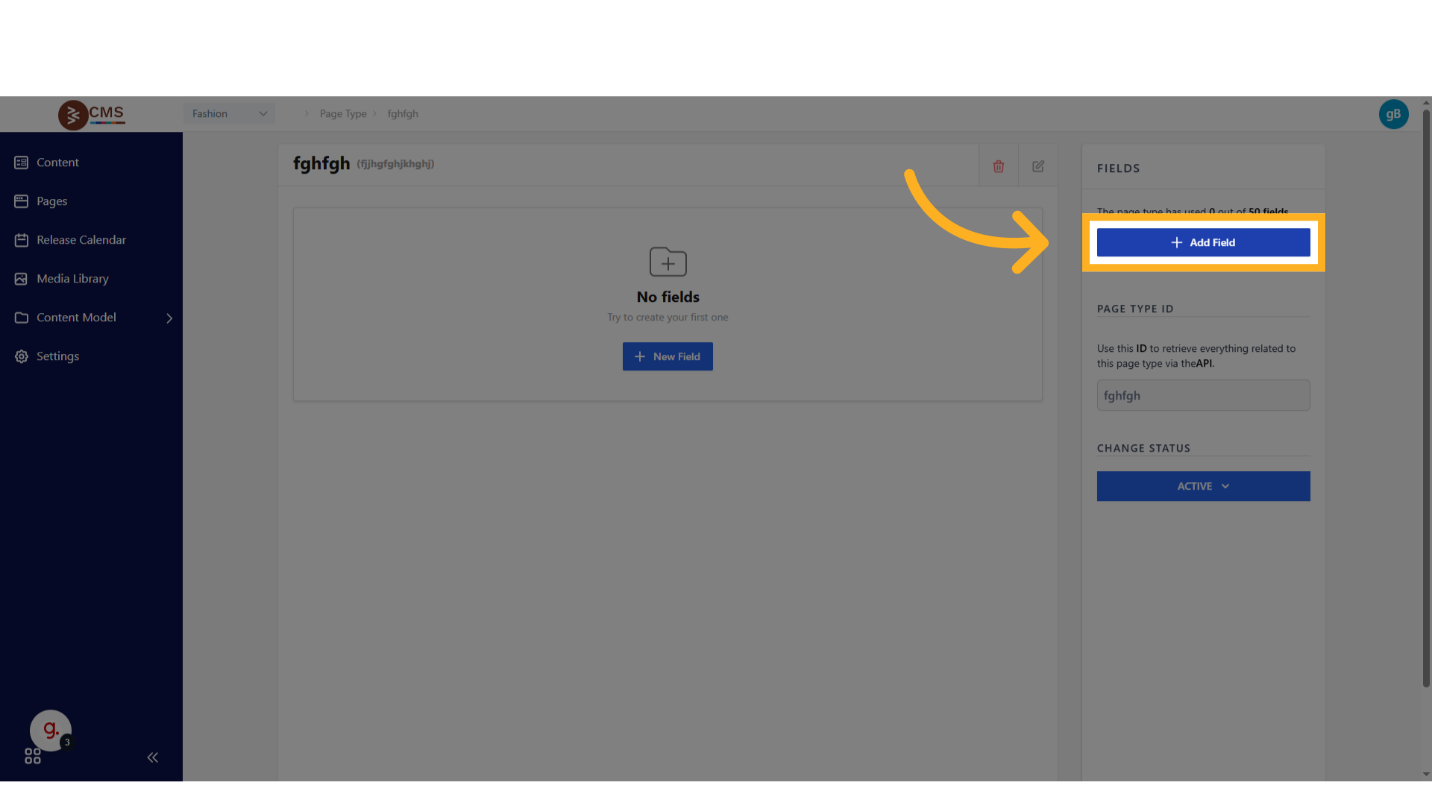This screenshot has height=805, width=1432.
Task: Click the folder plus icon above No fields
Action: [668, 262]
